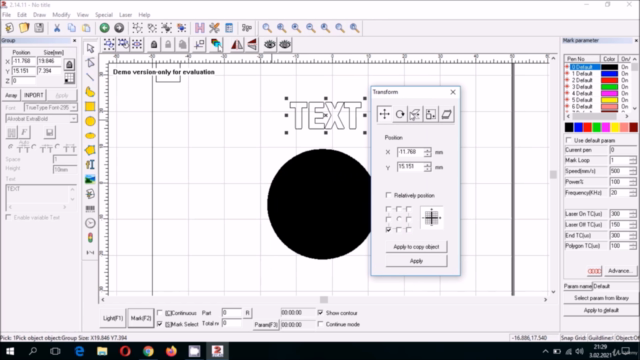
Task: Click the magnifier Zoom tool icon
Action: 267,28
